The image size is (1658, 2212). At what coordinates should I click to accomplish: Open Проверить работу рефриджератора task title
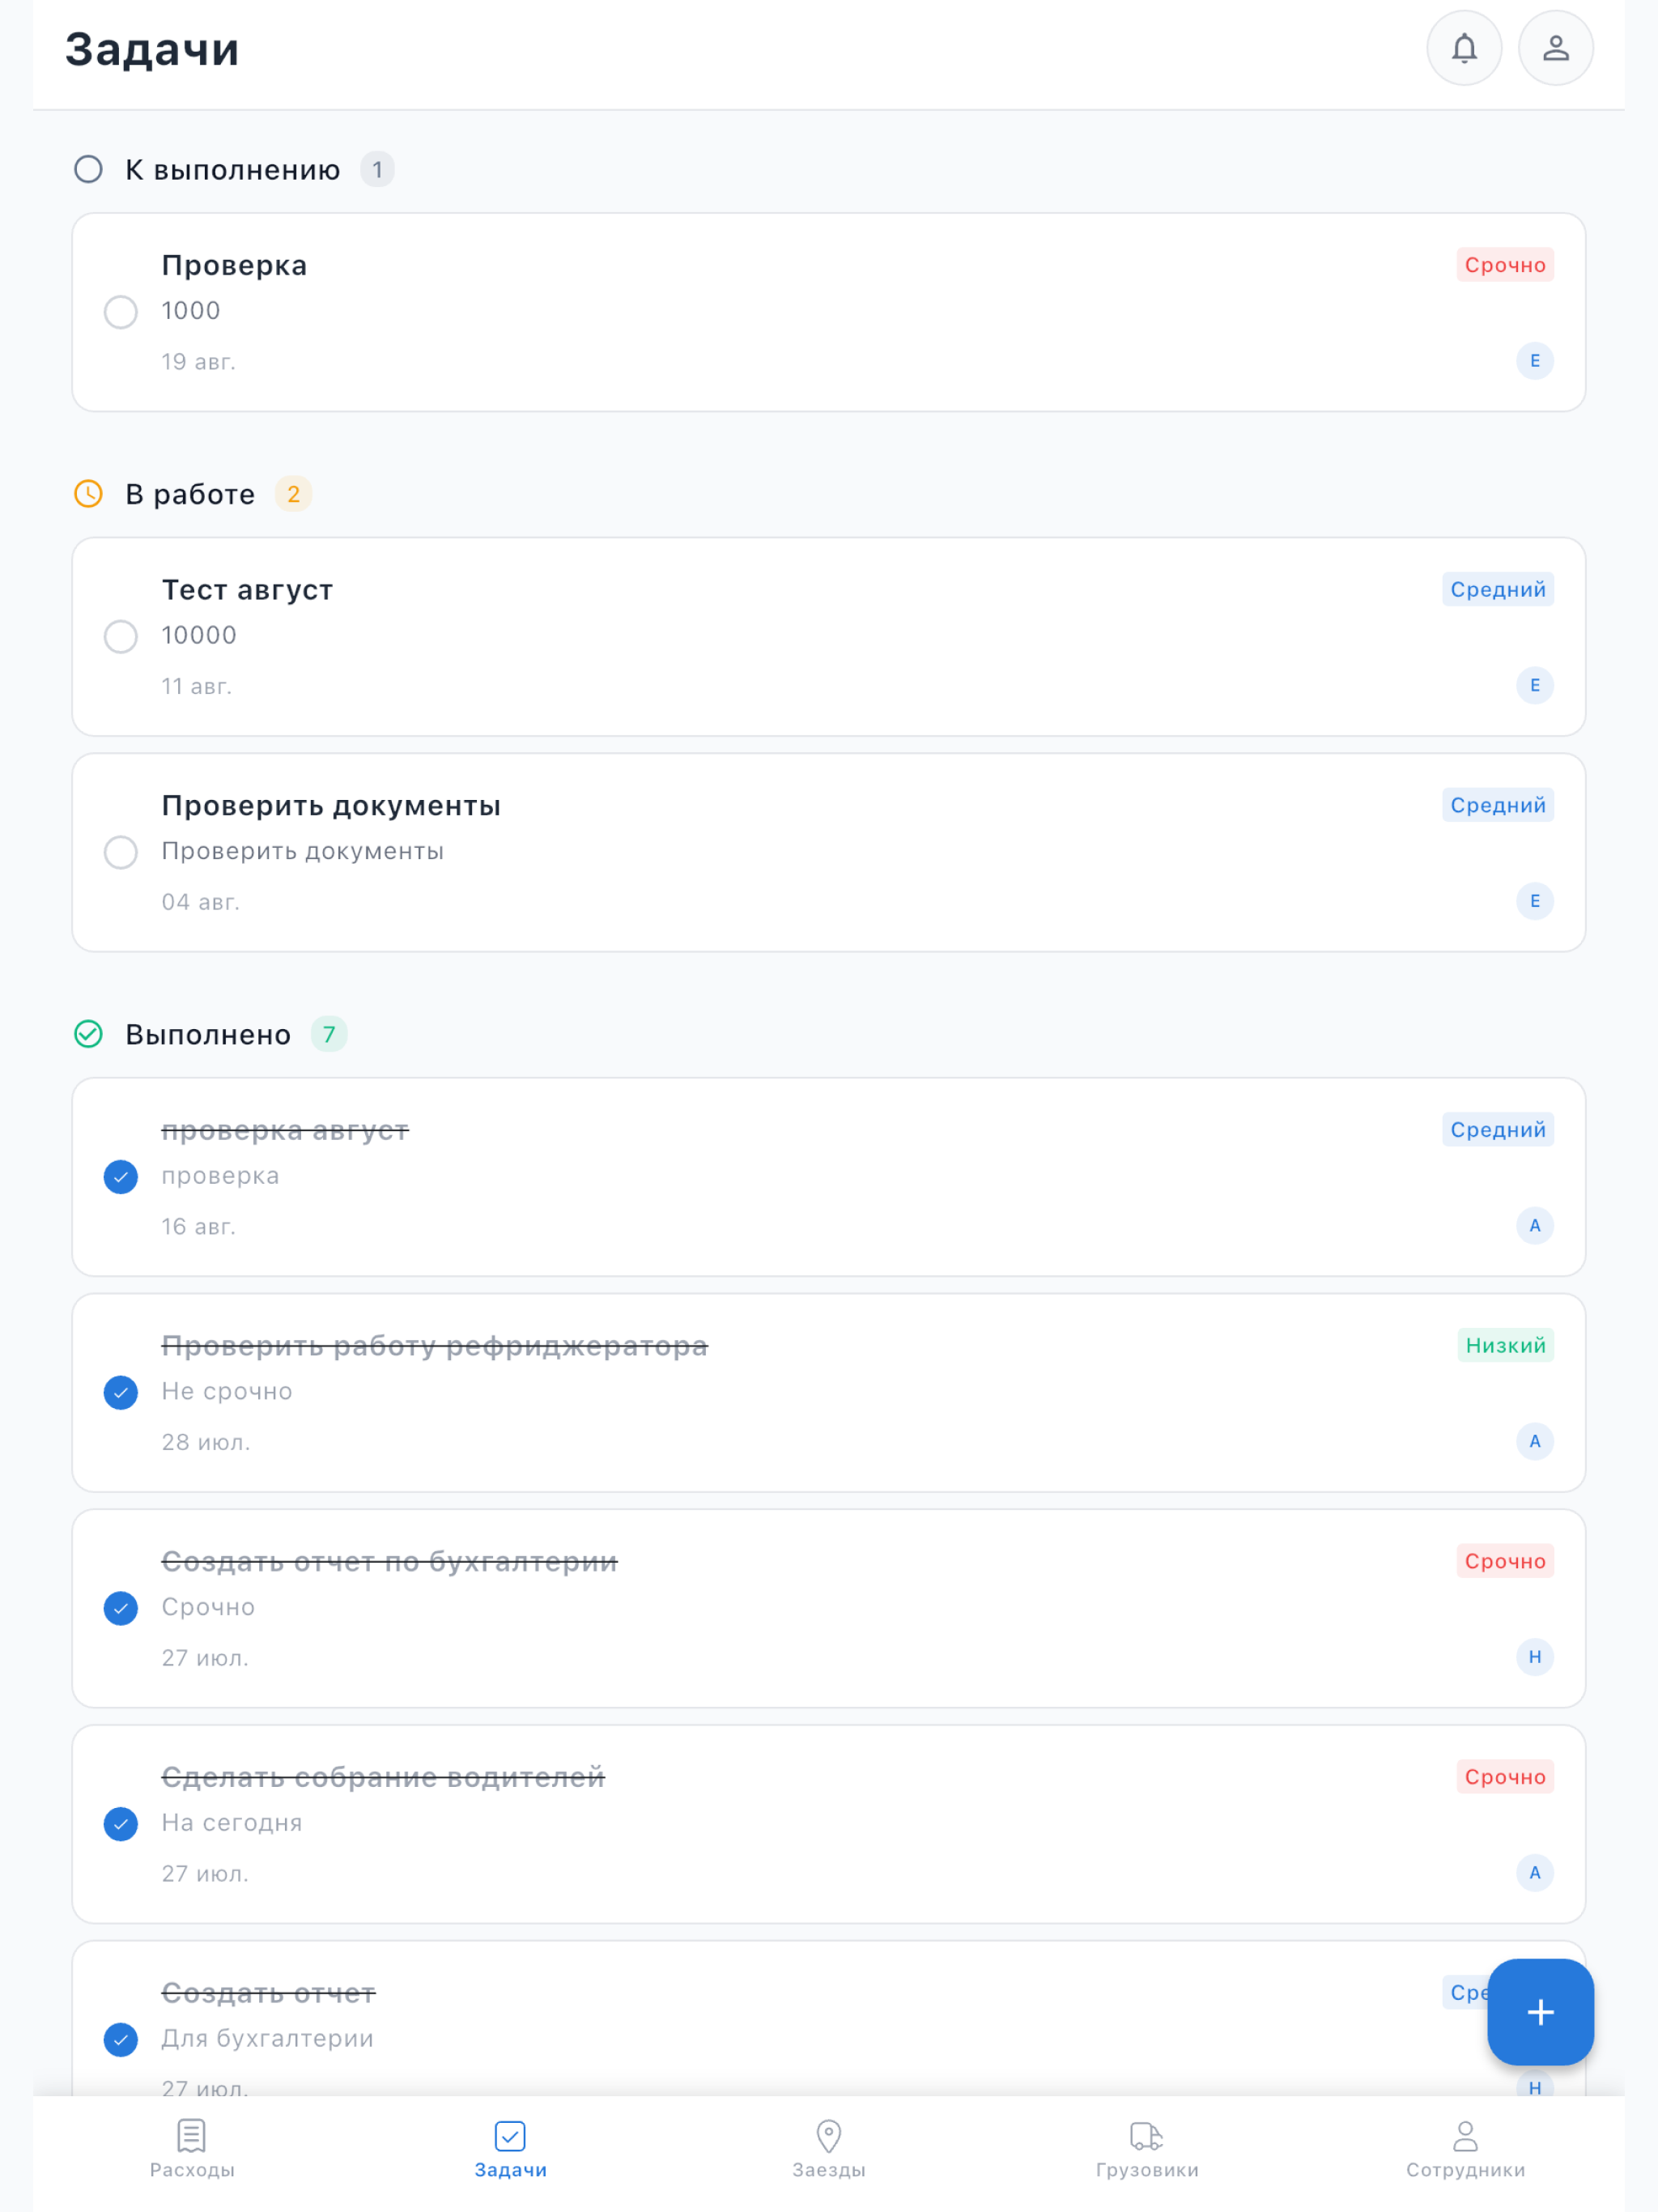[x=435, y=1345]
